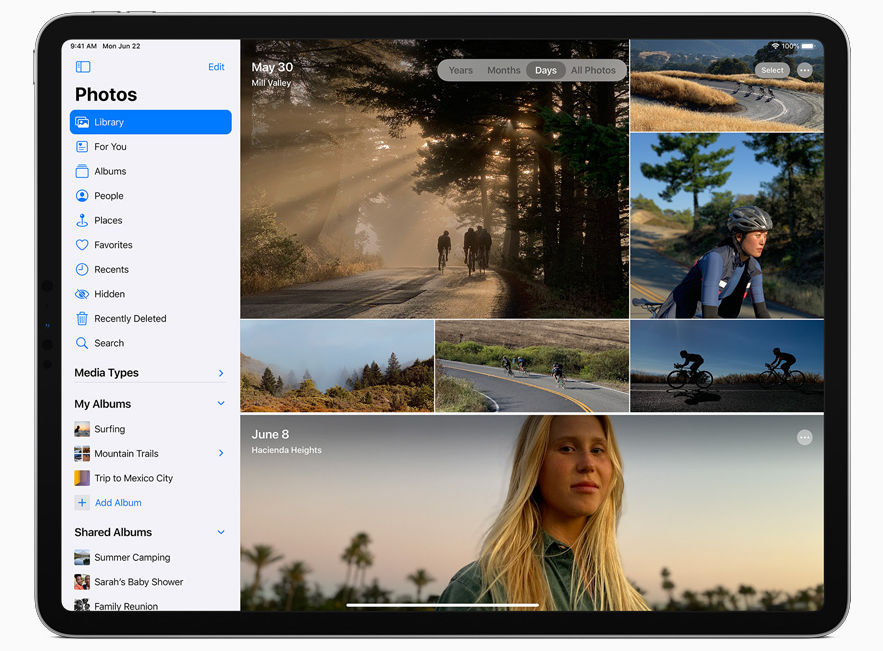Click the Places pin icon

(82, 220)
